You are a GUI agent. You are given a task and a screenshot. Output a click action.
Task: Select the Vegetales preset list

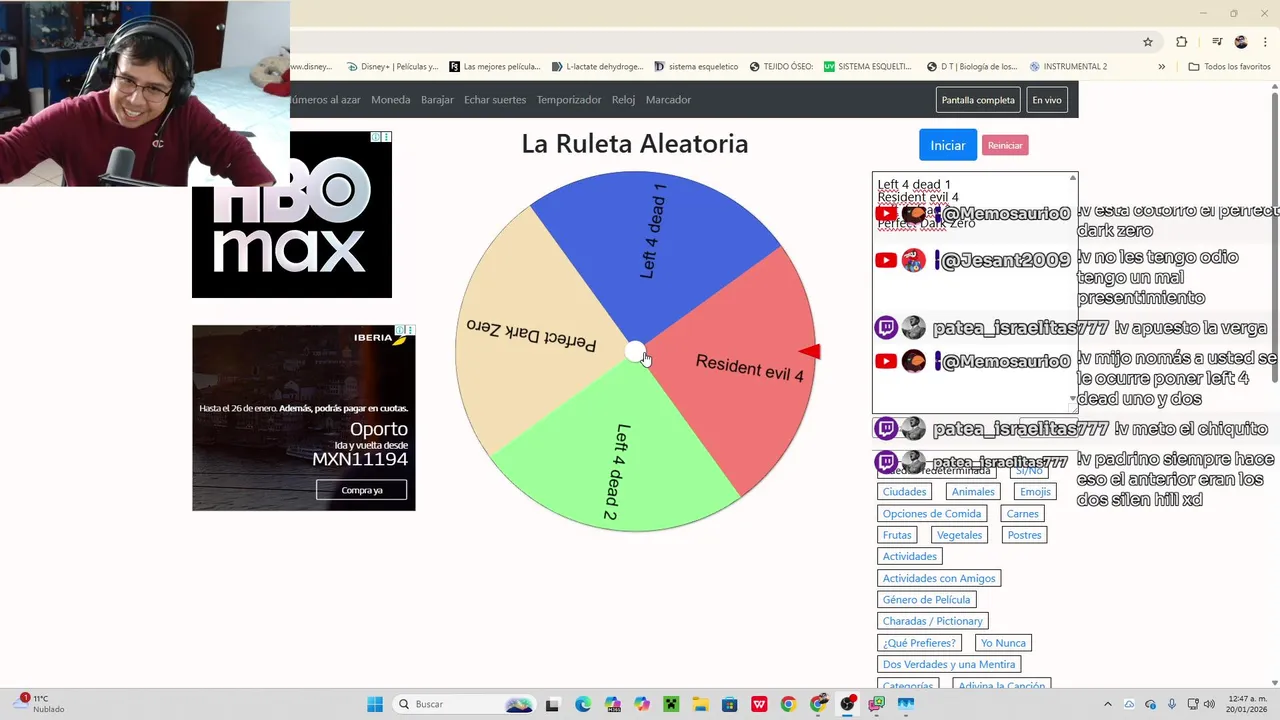pyautogui.click(x=959, y=535)
